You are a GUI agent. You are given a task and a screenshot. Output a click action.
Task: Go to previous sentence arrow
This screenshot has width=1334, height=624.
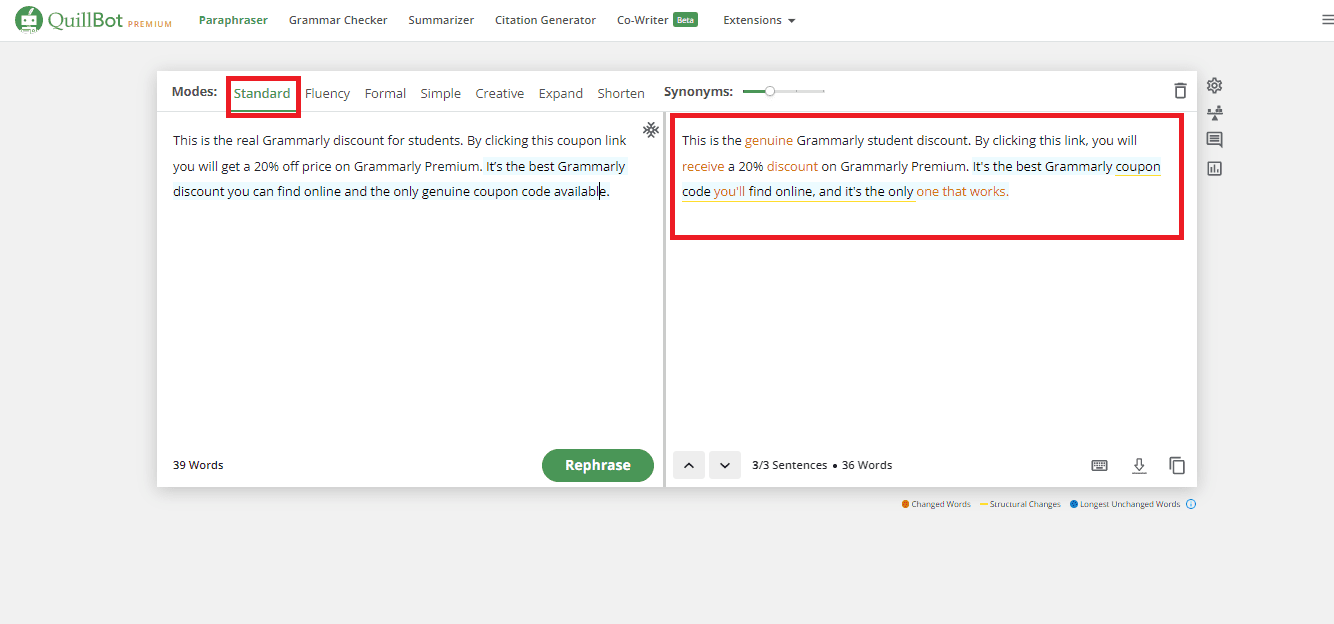tap(689, 465)
